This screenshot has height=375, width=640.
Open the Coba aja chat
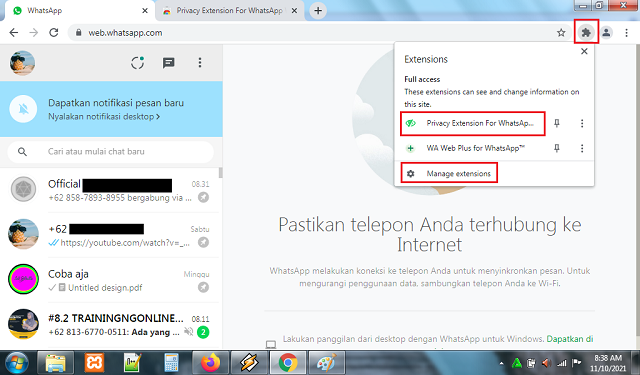pos(110,280)
